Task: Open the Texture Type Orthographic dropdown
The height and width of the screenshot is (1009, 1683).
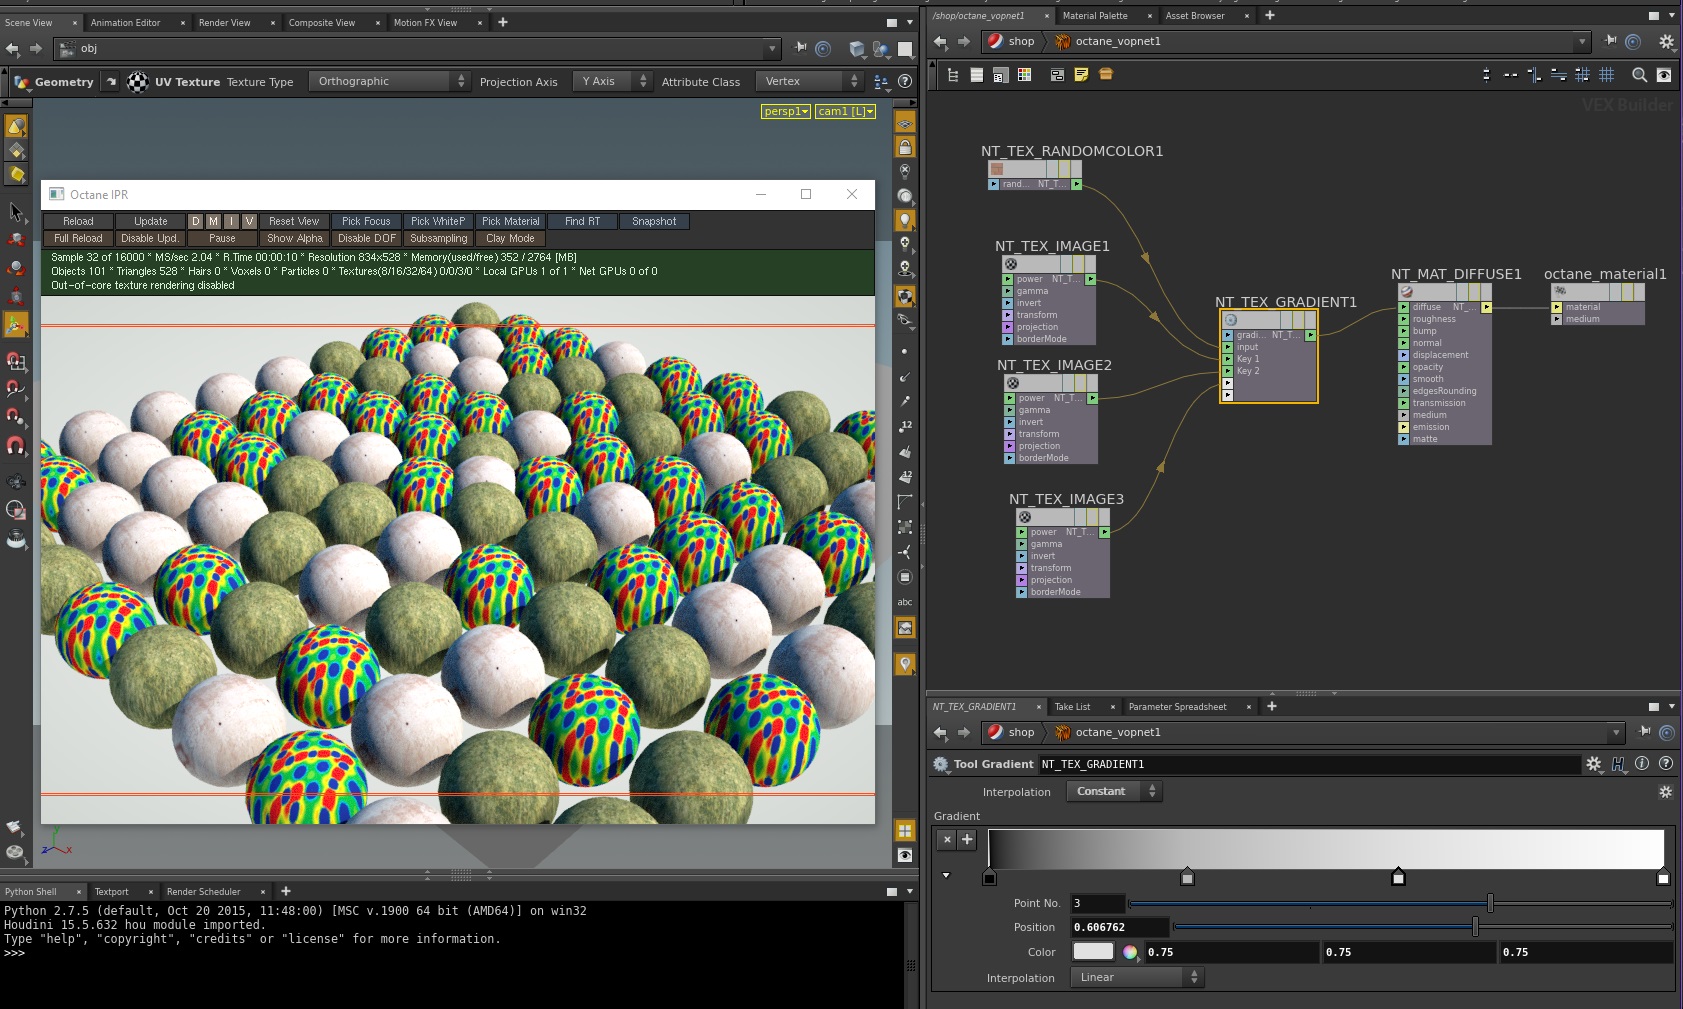Action: 389,82
